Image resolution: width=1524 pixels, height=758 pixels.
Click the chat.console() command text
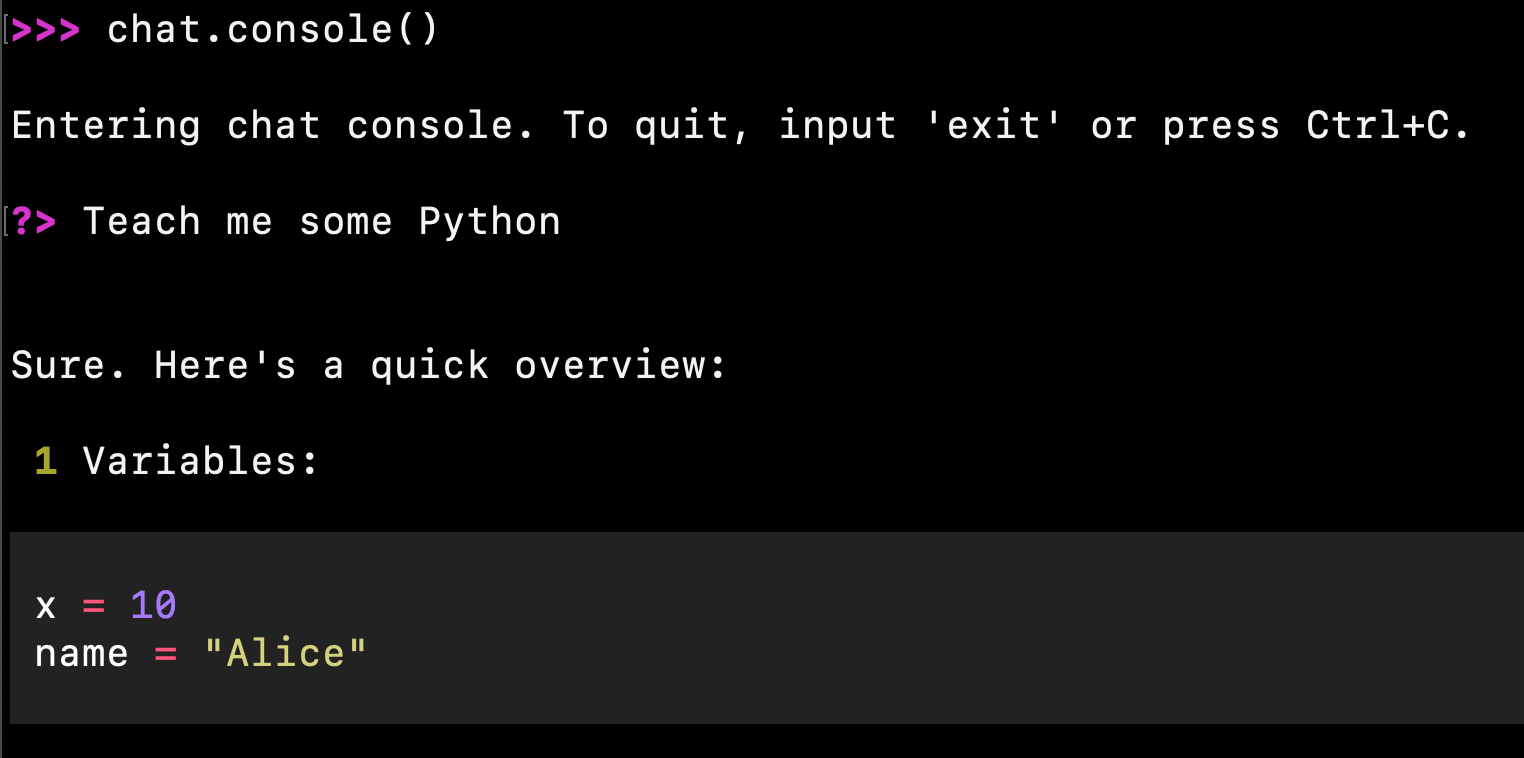pos(273,30)
